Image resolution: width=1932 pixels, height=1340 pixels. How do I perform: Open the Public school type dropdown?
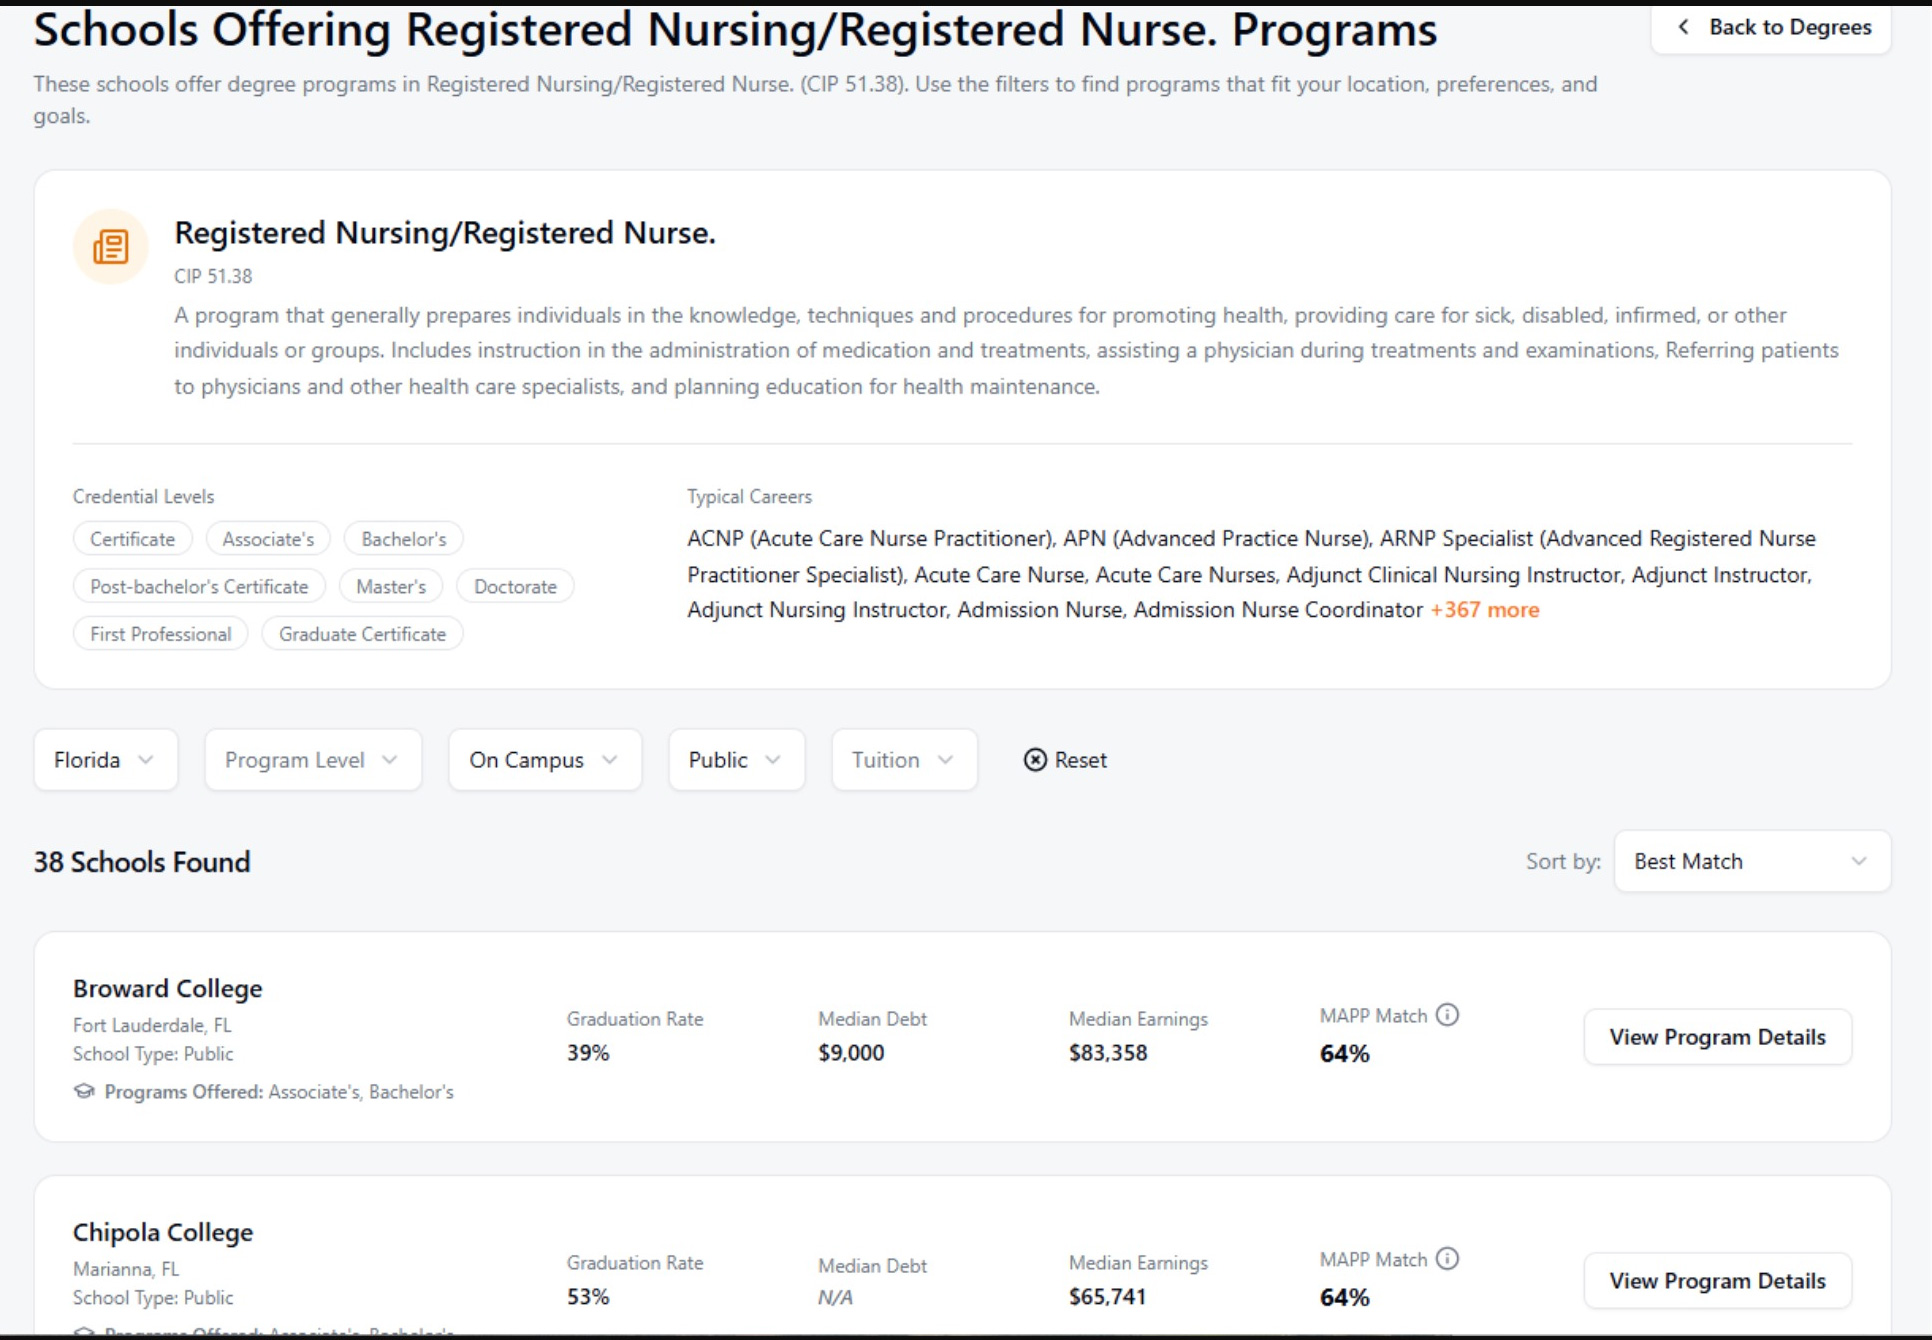tap(736, 760)
